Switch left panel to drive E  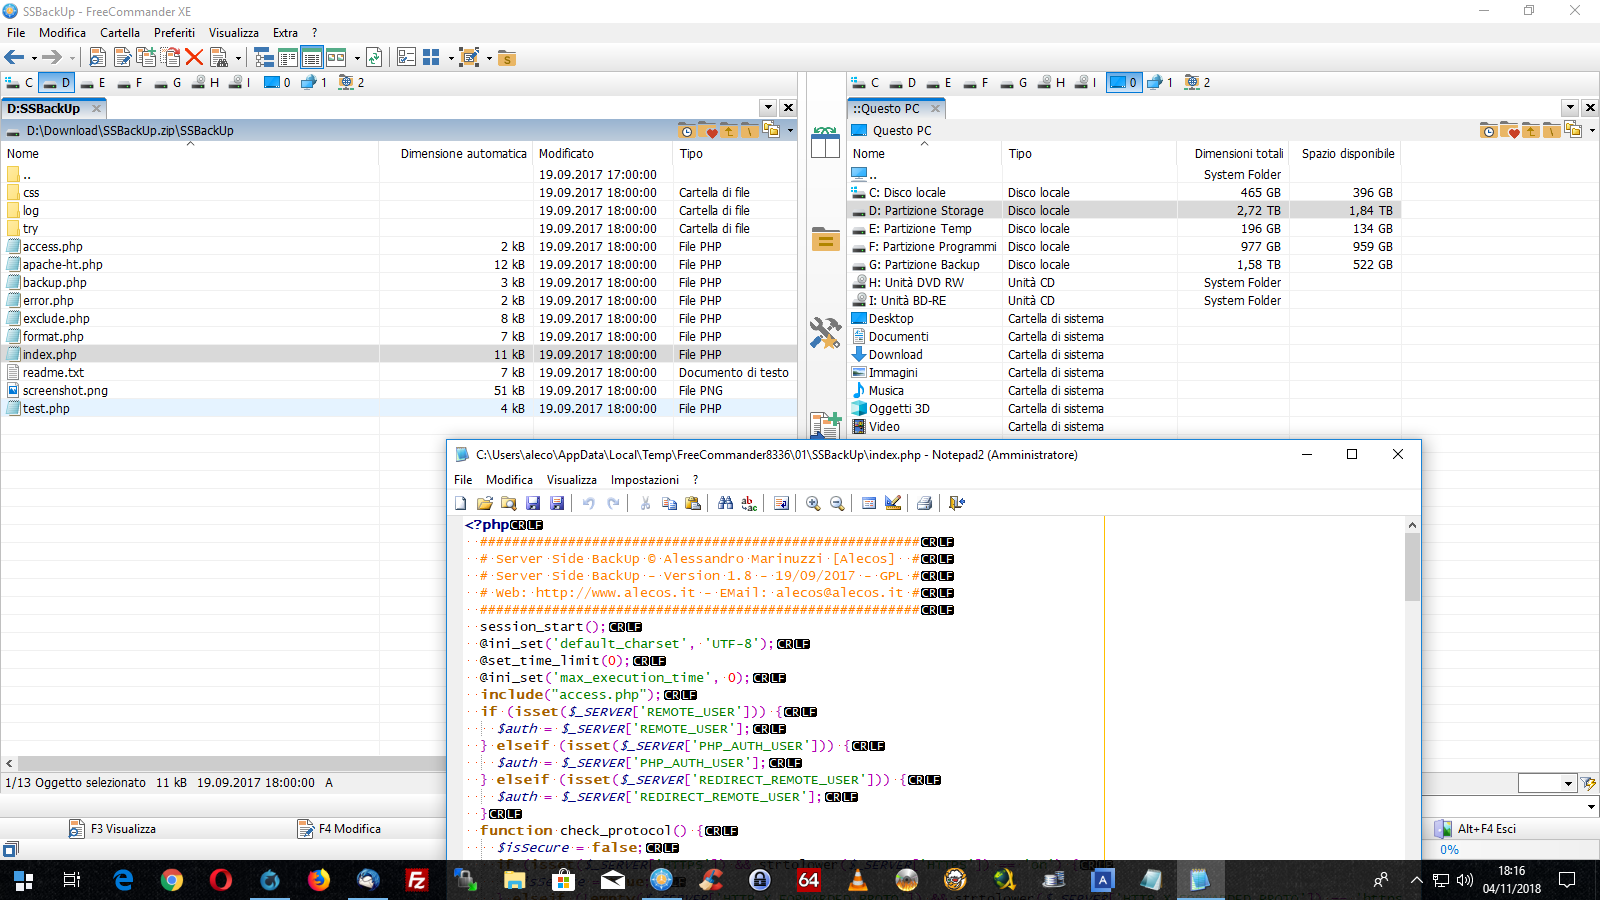point(93,83)
